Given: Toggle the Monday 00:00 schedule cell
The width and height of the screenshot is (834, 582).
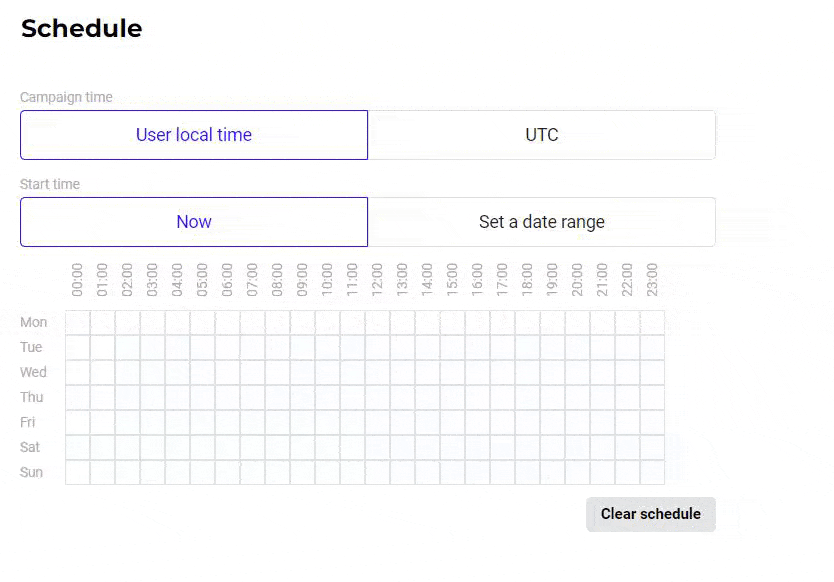Looking at the screenshot, I should click(x=78, y=323).
